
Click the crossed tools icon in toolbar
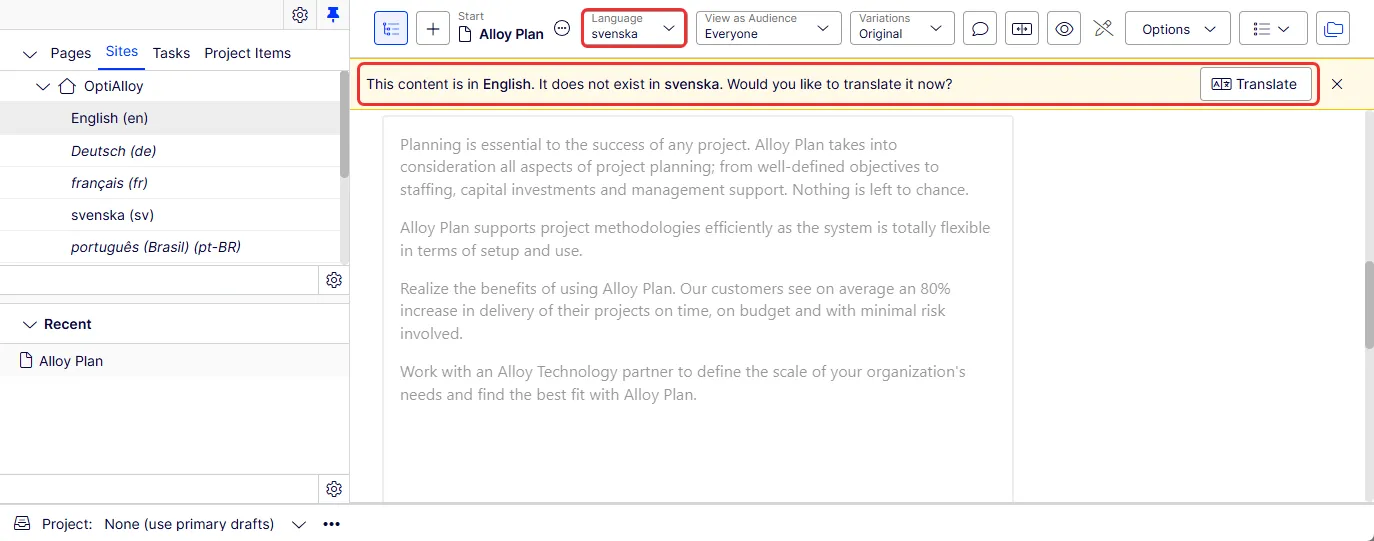click(1103, 29)
